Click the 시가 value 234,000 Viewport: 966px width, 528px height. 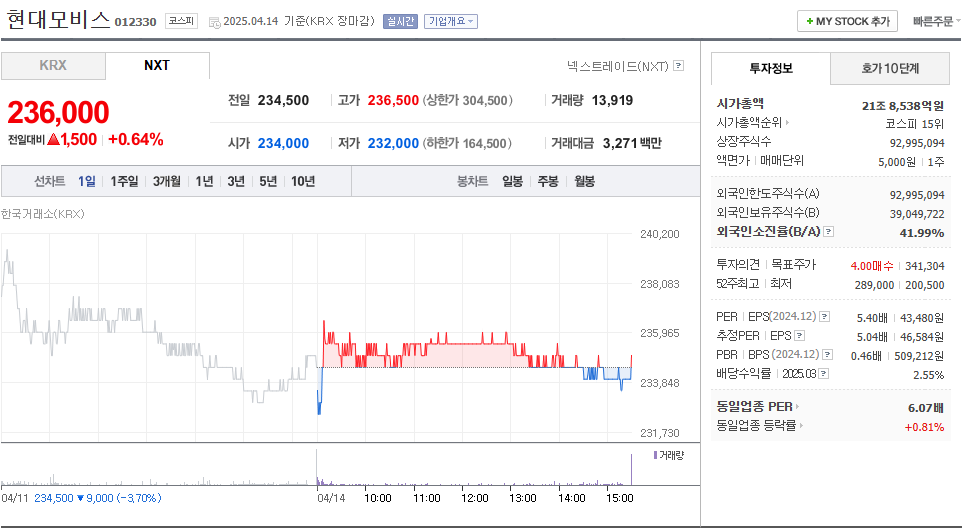tap(283, 143)
